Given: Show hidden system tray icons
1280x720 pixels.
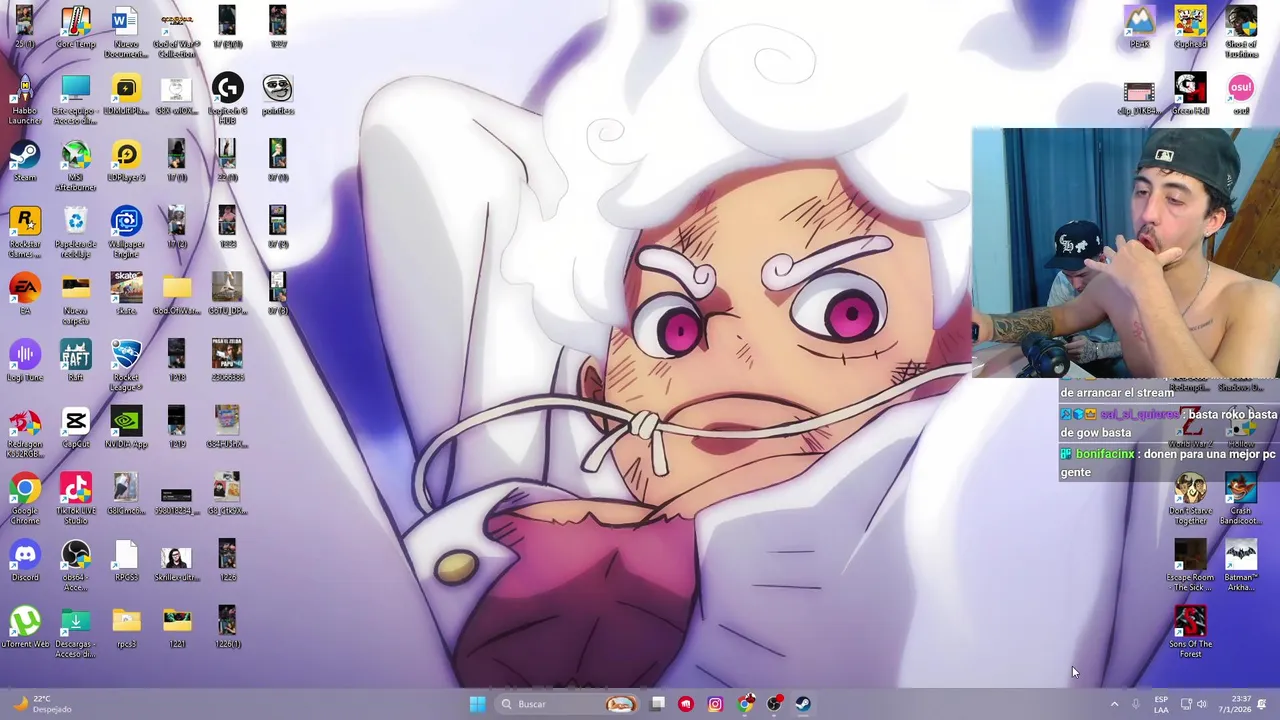Looking at the screenshot, I should tap(1114, 704).
